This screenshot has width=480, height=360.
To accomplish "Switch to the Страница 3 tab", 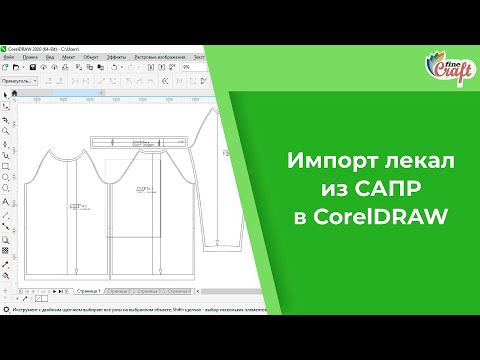I will point(149,291).
